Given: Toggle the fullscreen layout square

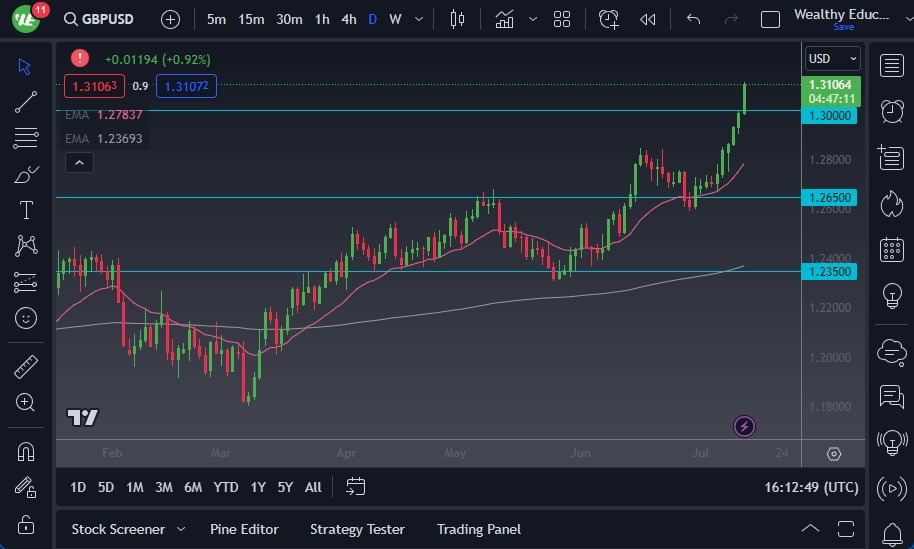Looking at the screenshot, I should pyautogui.click(x=770, y=19).
